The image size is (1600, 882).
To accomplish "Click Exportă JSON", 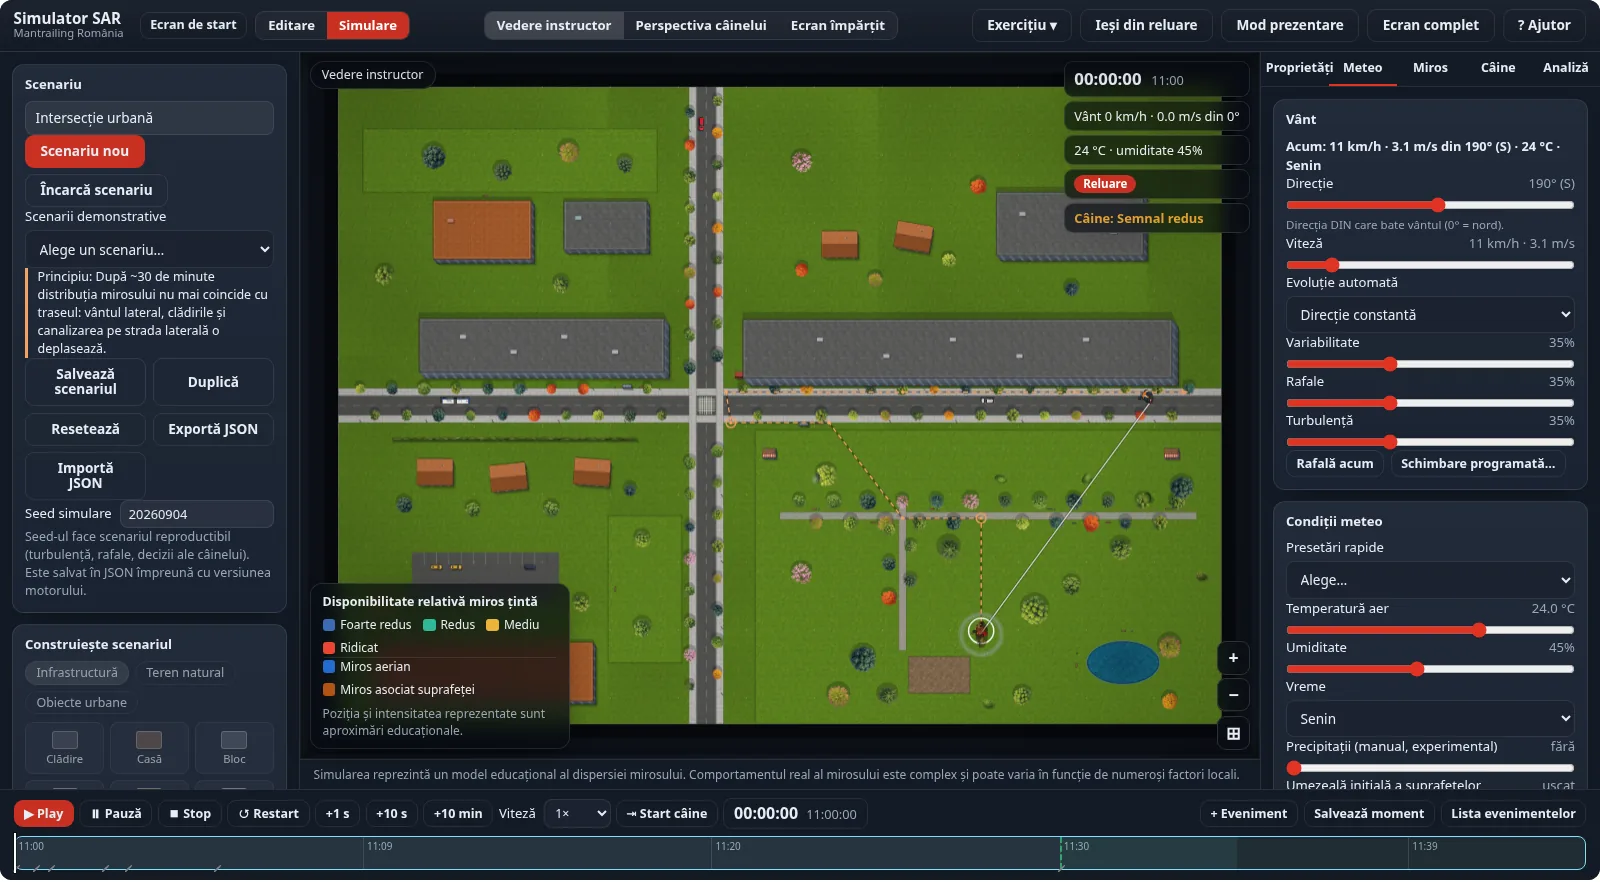I will click(x=213, y=429).
